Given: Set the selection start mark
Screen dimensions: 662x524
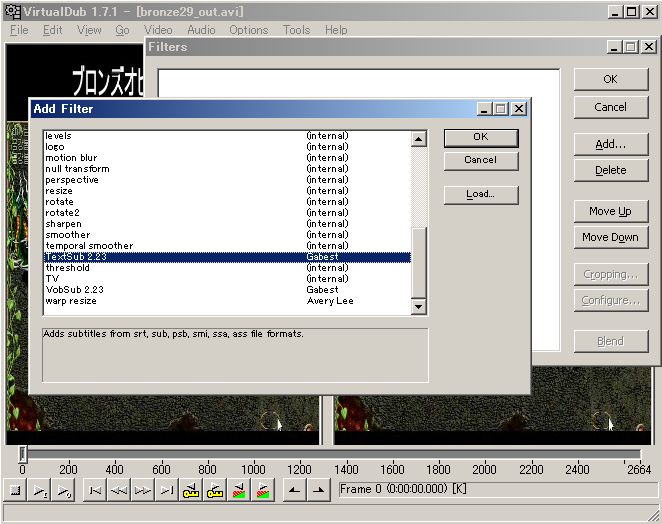Looking at the screenshot, I should [295, 490].
